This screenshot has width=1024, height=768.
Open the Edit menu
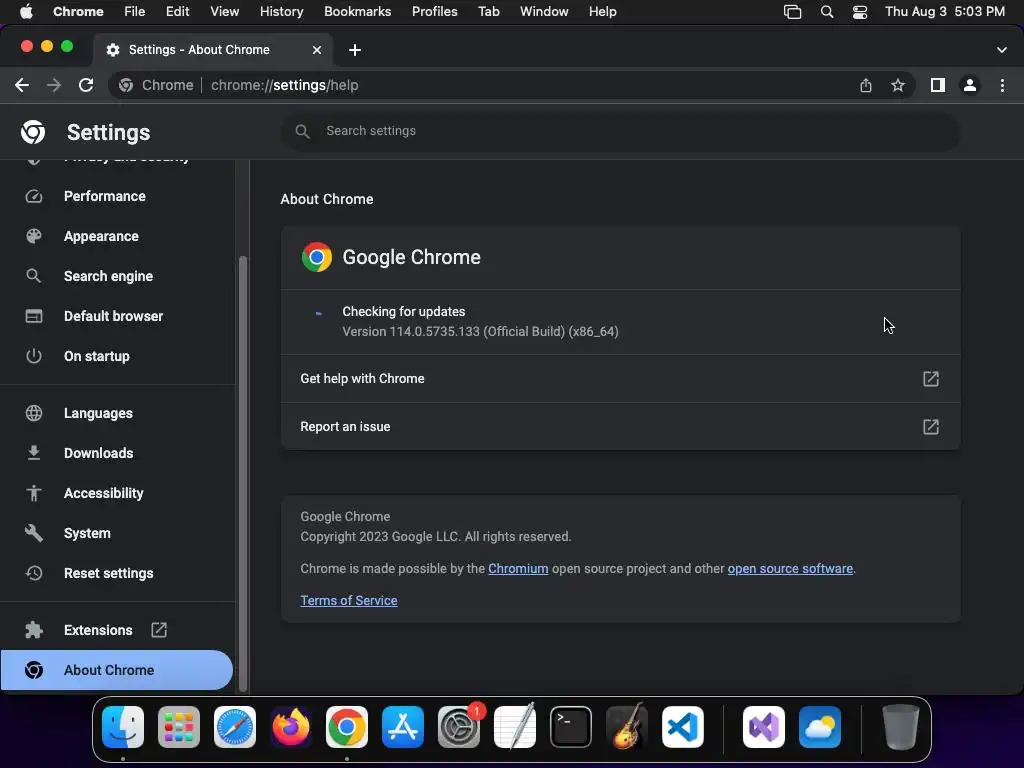[177, 12]
